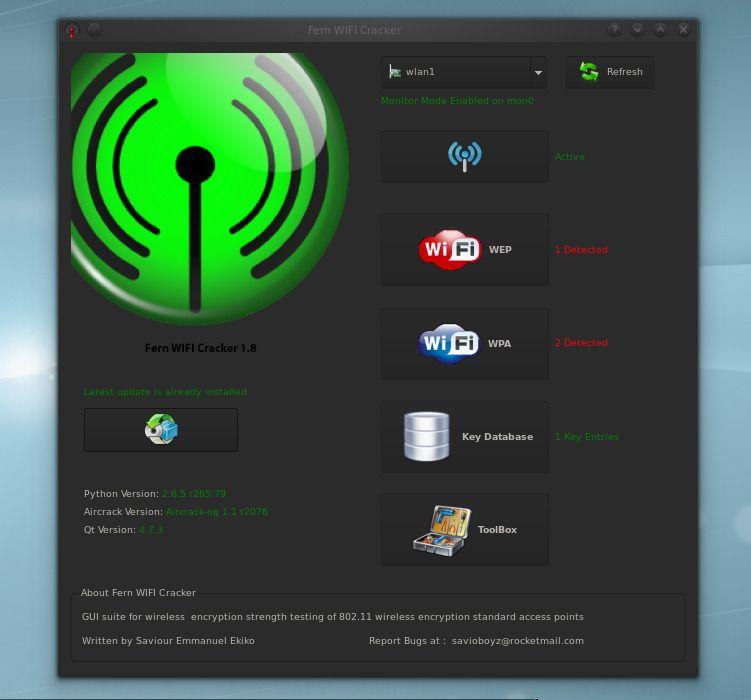Open the Key Database
751x700 pixels.
(x=465, y=437)
